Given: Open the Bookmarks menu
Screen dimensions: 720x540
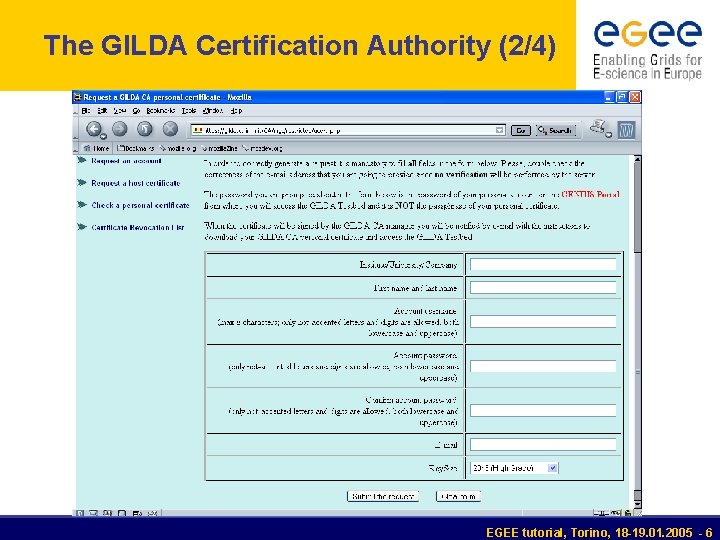Looking at the screenshot, I should (x=161, y=111).
